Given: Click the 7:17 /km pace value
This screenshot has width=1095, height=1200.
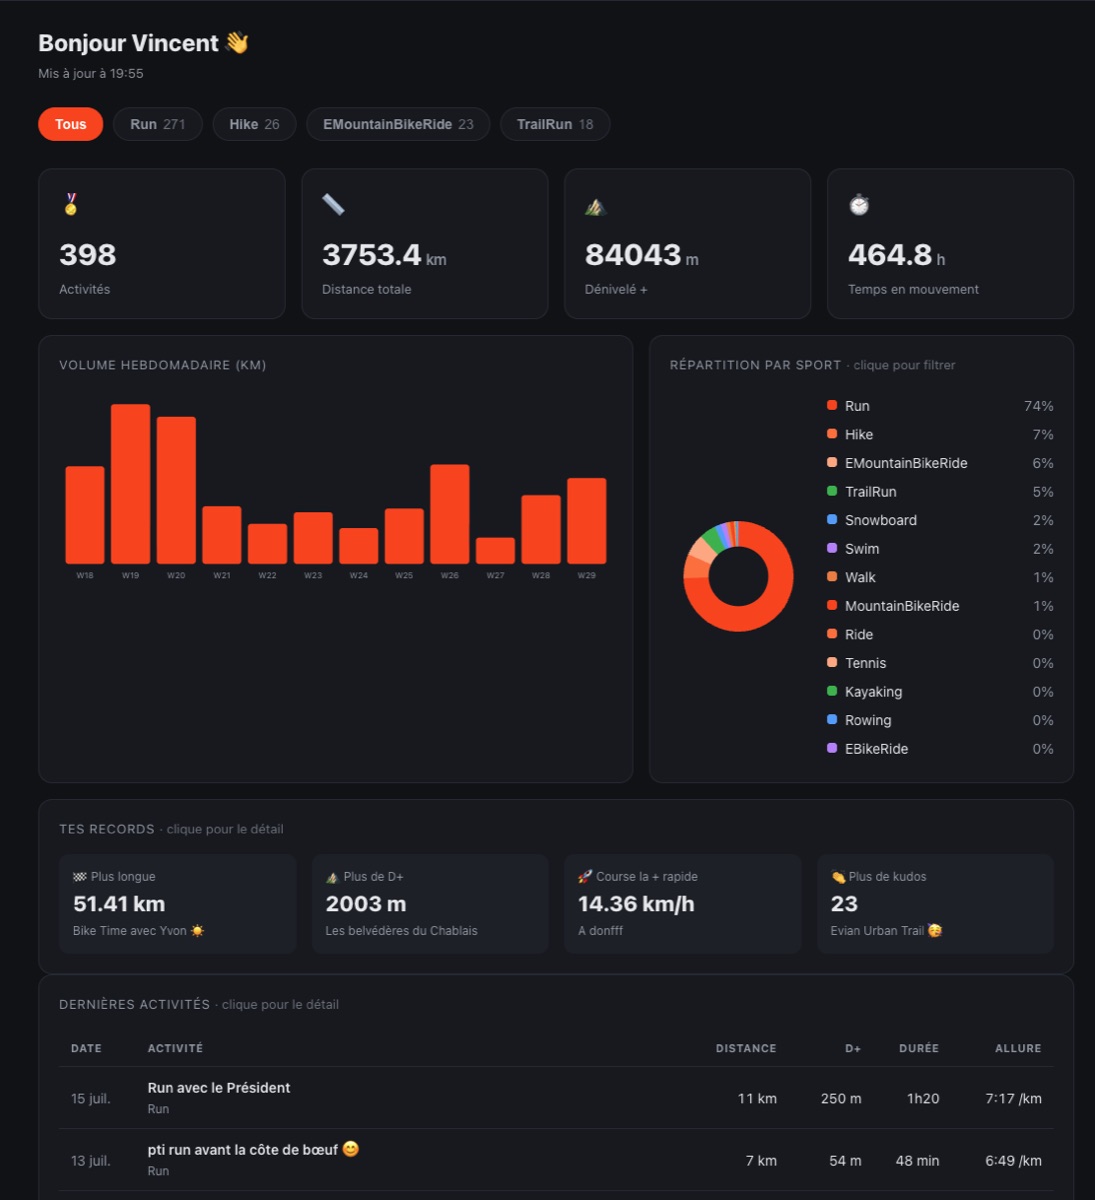Looking at the screenshot, I should (1013, 1098).
